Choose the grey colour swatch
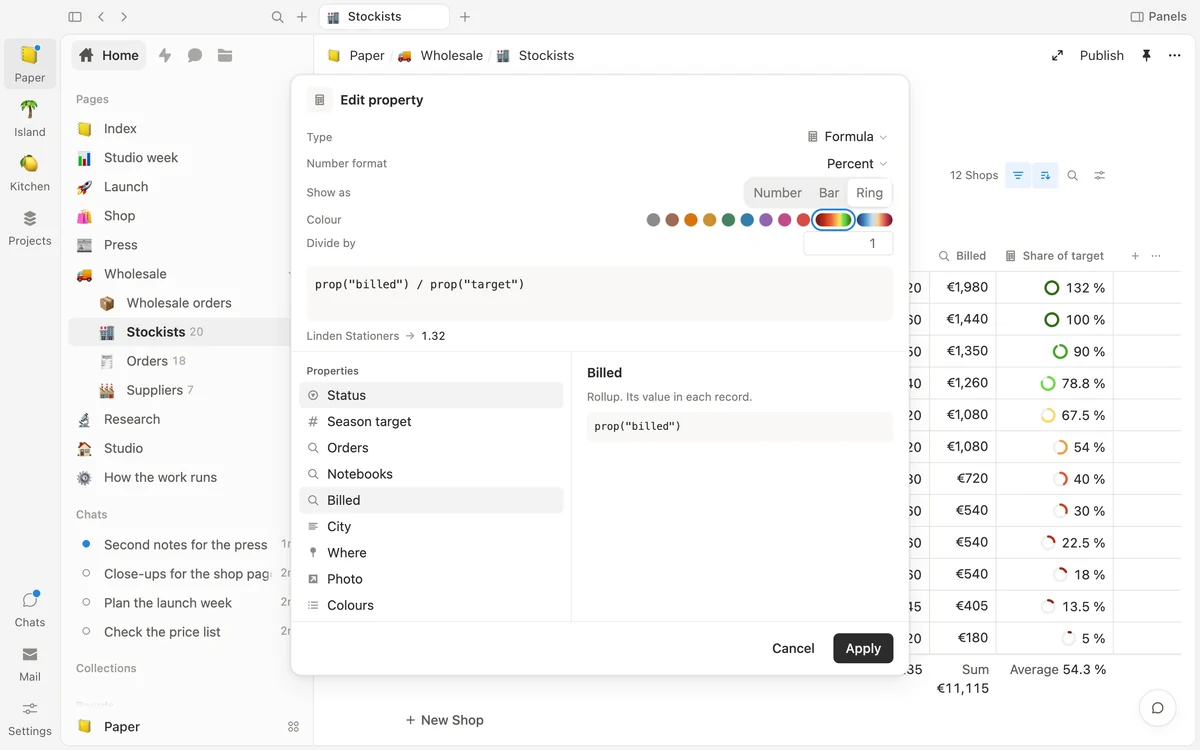 (653, 220)
